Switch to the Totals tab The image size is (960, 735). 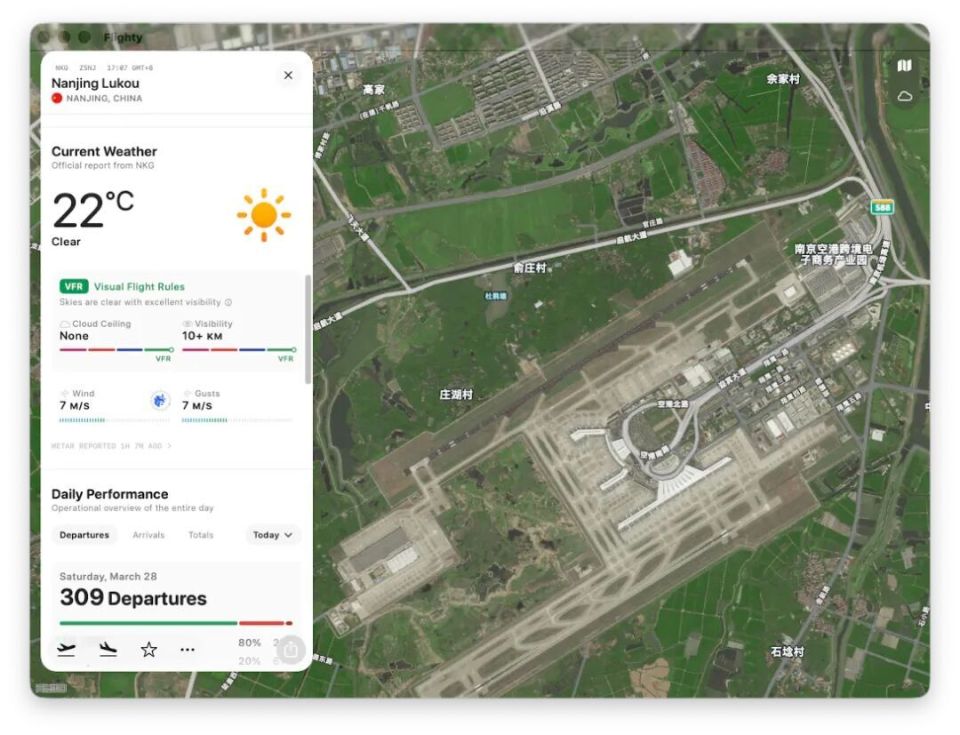[201, 535]
